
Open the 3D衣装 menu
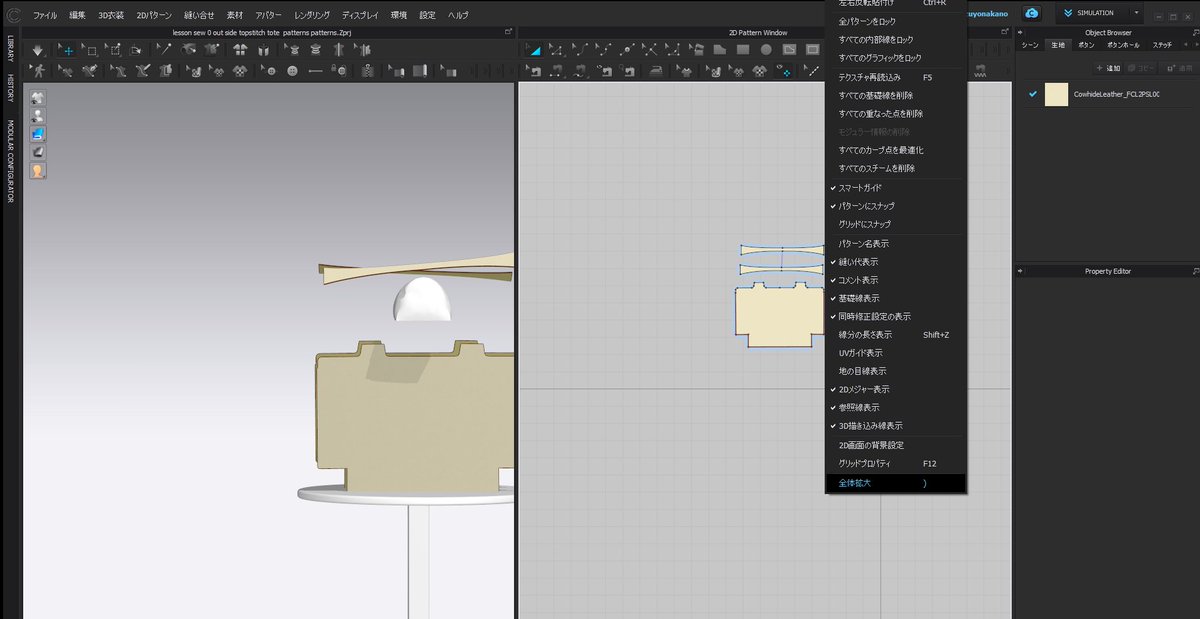111,15
